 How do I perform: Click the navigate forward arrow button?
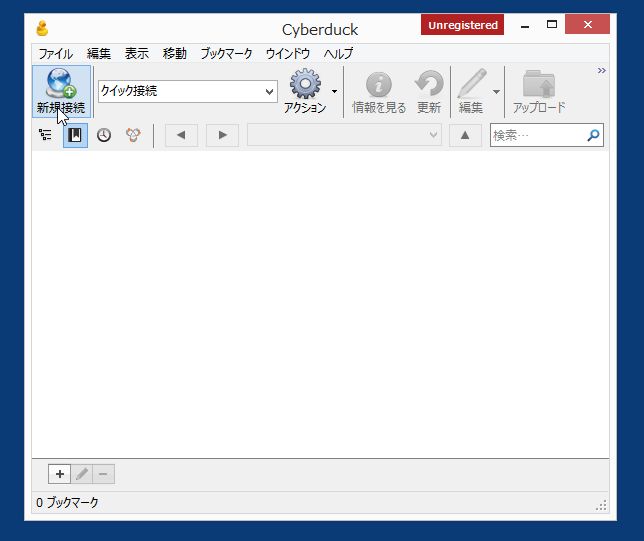222,135
